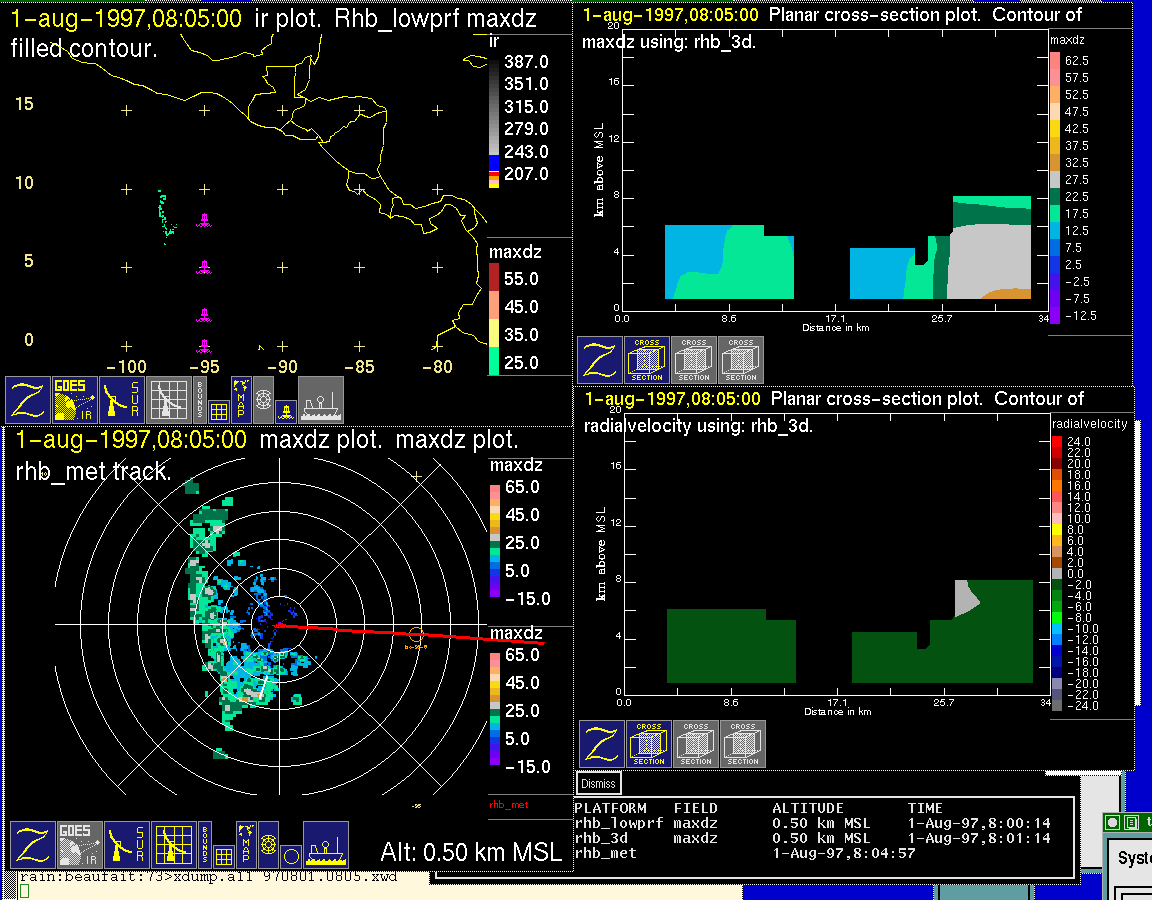The width and height of the screenshot is (1152, 900).
Task: Click the SUR radar icon in the maxdz toolbar
Action: tap(127, 846)
